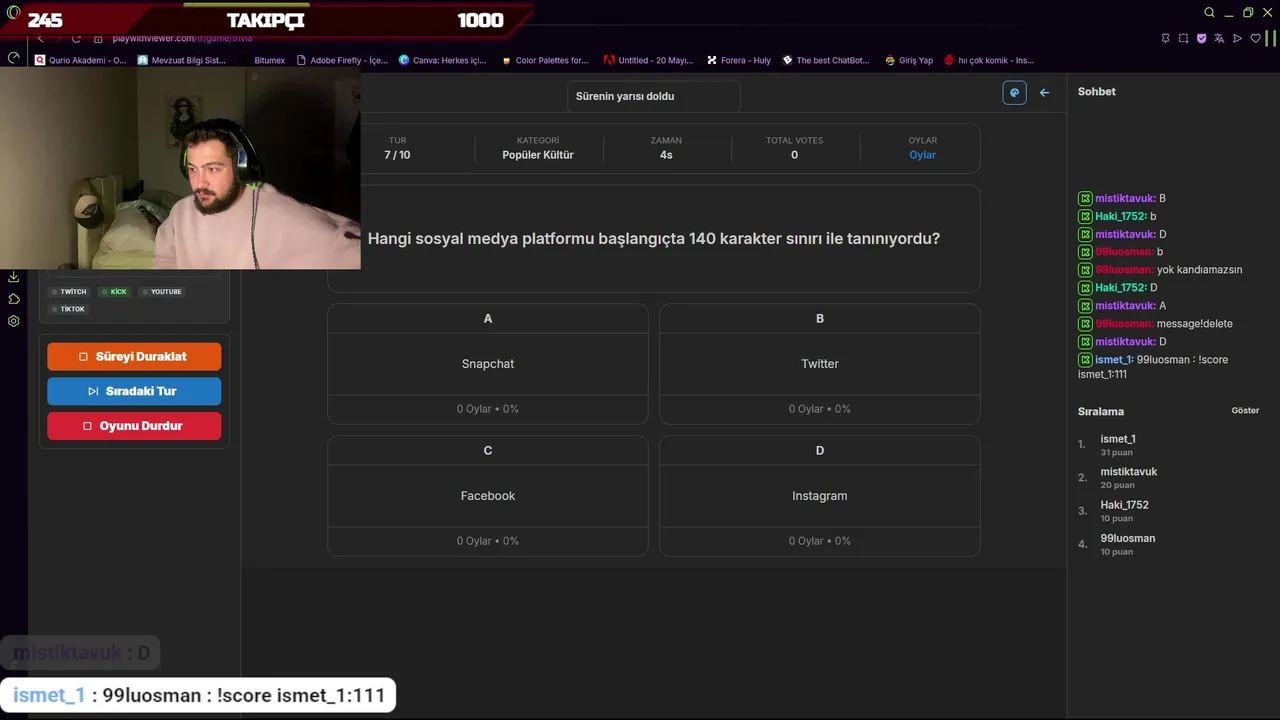This screenshot has width=1280, height=720.
Task: Click the Sohbet panel header
Action: click(1097, 91)
